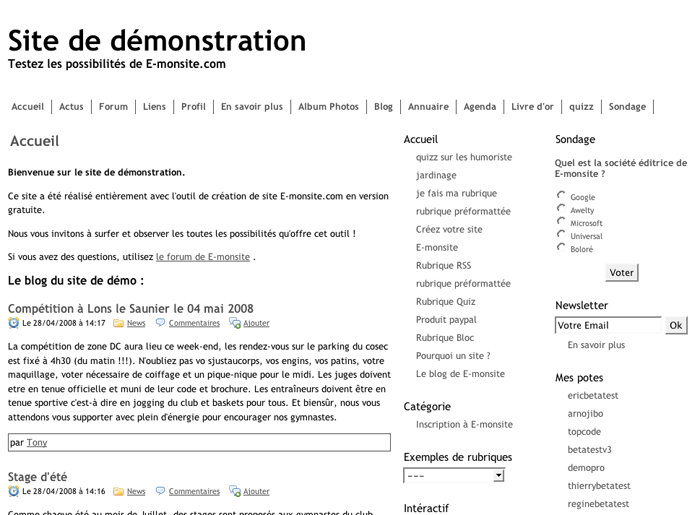Image resolution: width=700 pixels, height=515 pixels.
Task: Click clock icon beside Stage d'été post date
Action: [13, 491]
